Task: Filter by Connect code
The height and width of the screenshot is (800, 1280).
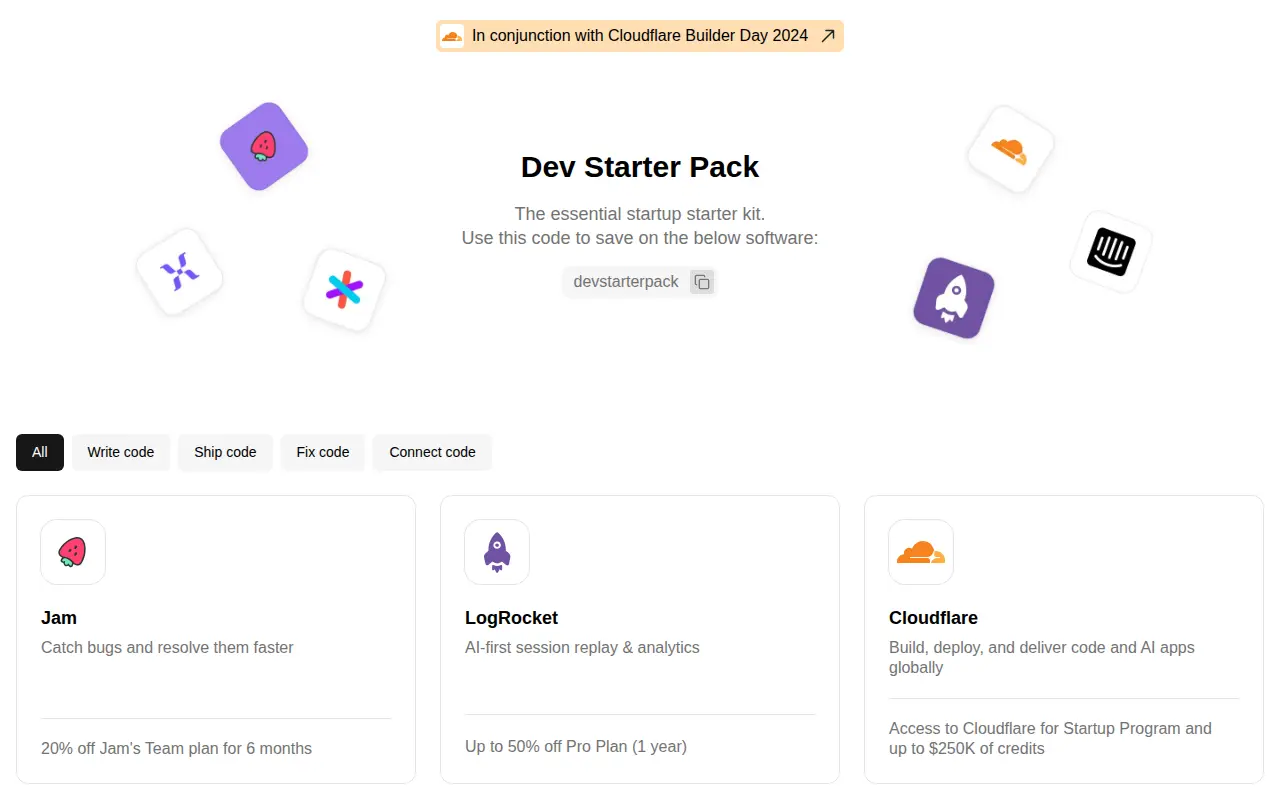Action: [432, 452]
